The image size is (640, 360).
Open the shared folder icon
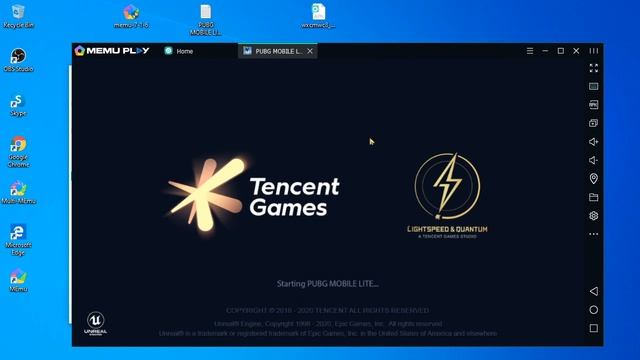click(594, 197)
